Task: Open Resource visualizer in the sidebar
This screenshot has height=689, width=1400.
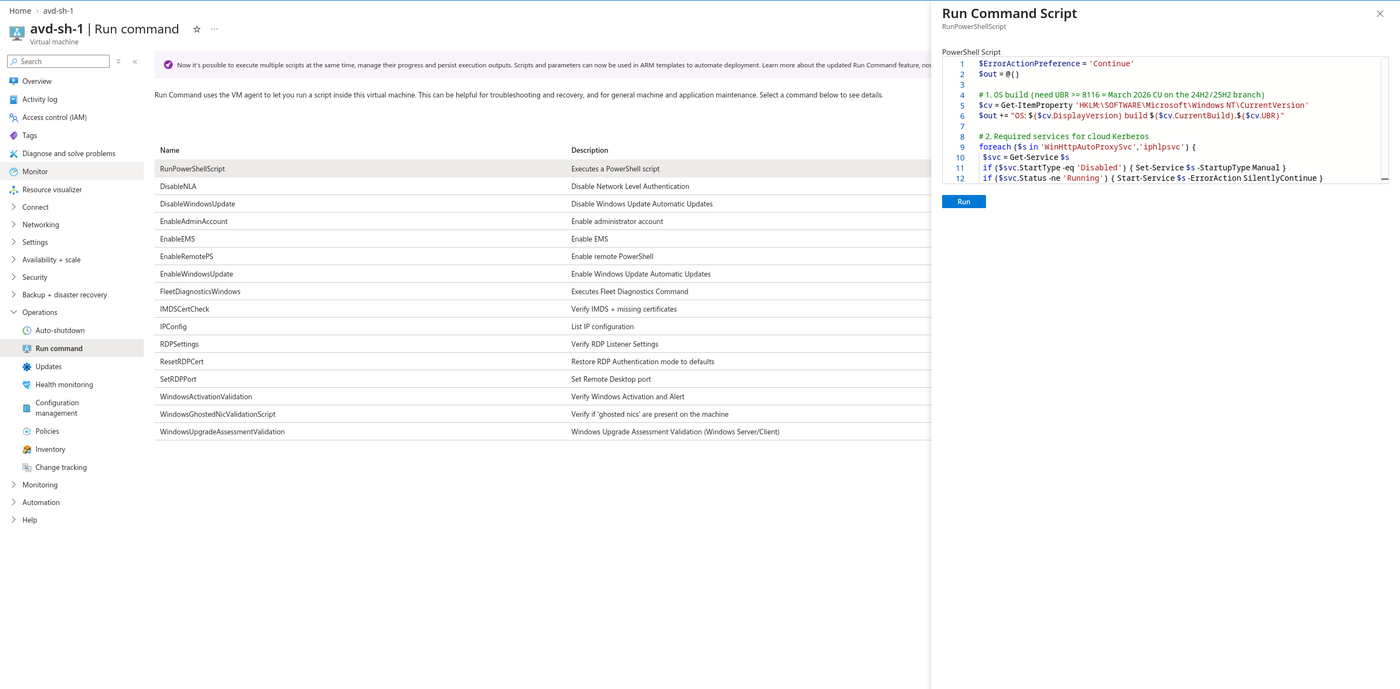Action: [52, 189]
